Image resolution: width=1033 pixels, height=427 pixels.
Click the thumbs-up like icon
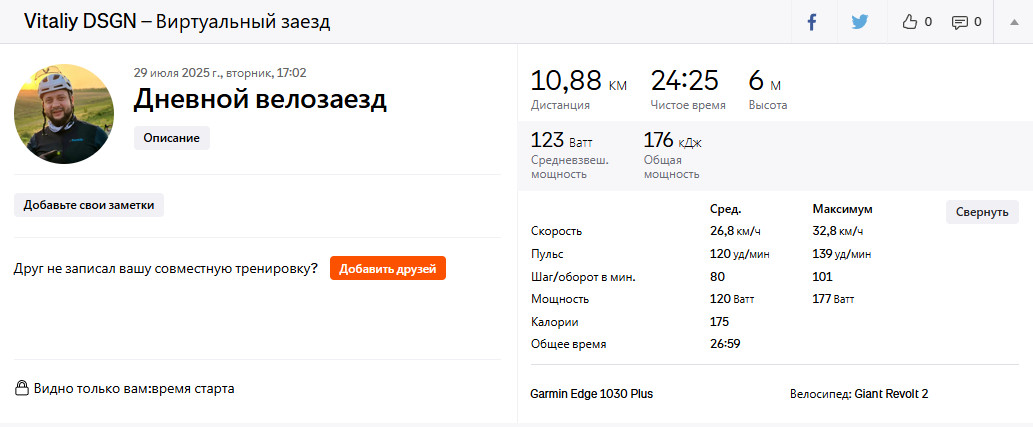tap(910, 22)
